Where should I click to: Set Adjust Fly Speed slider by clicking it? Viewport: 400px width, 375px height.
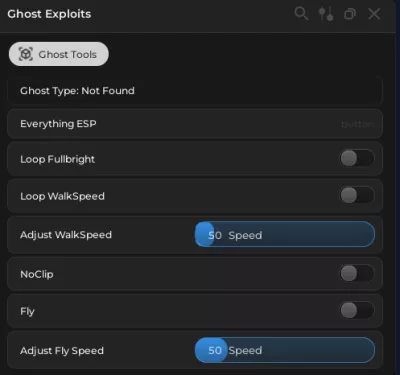[x=285, y=350]
